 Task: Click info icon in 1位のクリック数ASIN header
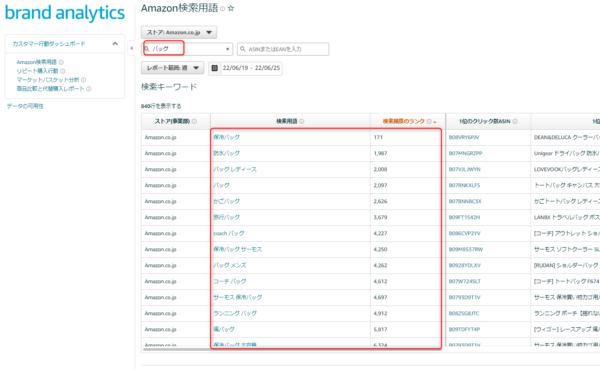515,121
